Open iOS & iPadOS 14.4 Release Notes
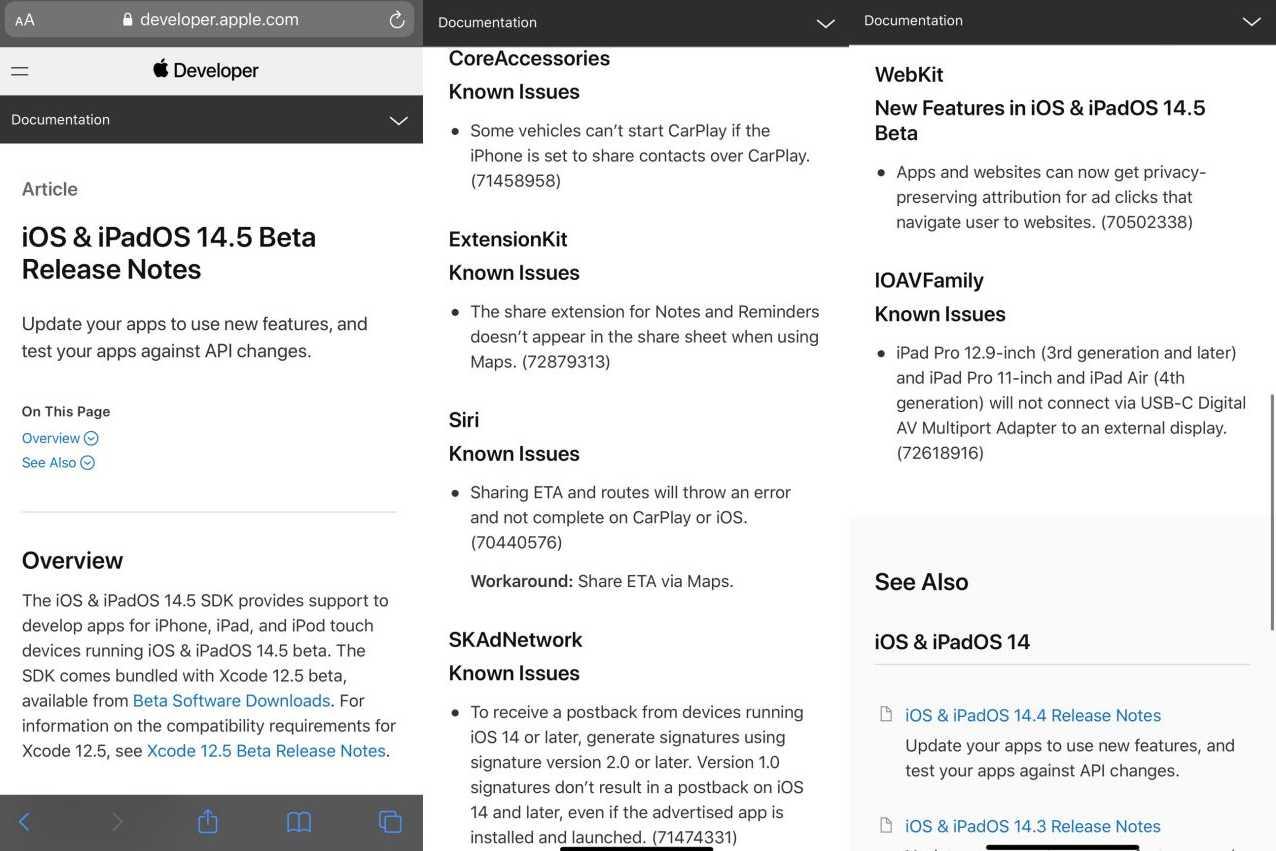Image resolution: width=1276 pixels, height=851 pixels. click(x=1032, y=715)
